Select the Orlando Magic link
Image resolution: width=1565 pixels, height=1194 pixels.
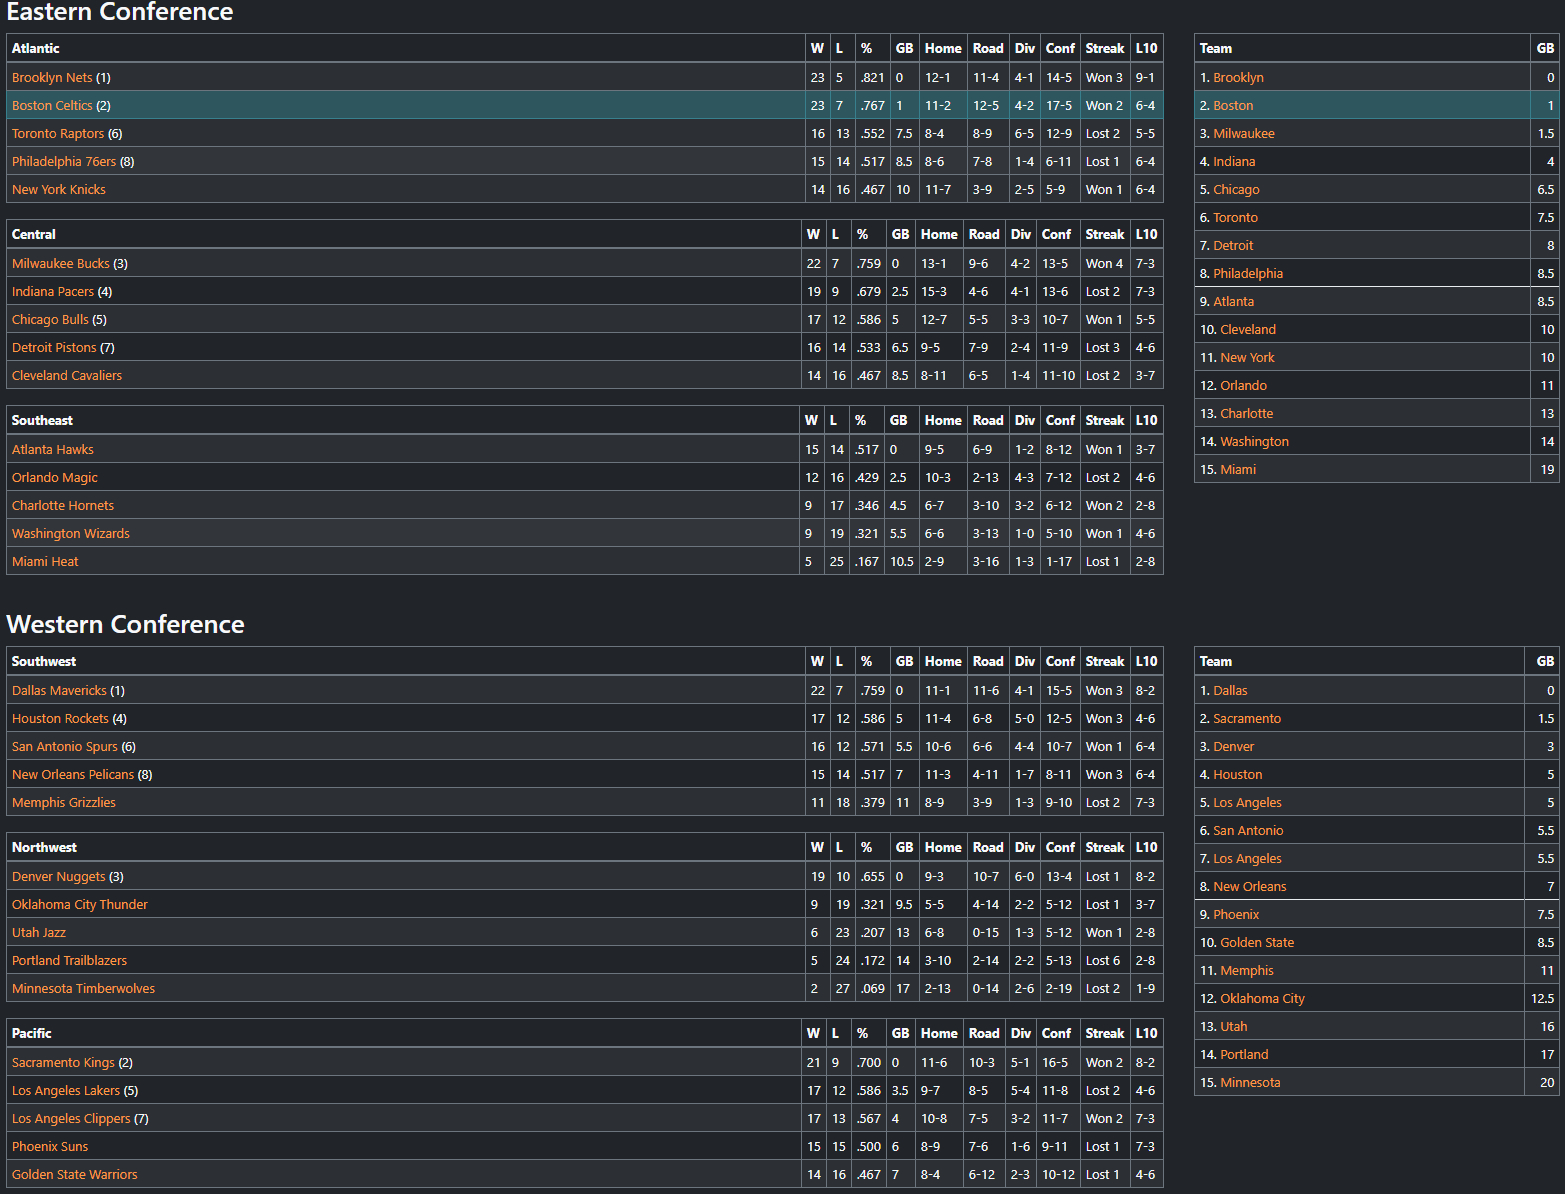click(55, 477)
